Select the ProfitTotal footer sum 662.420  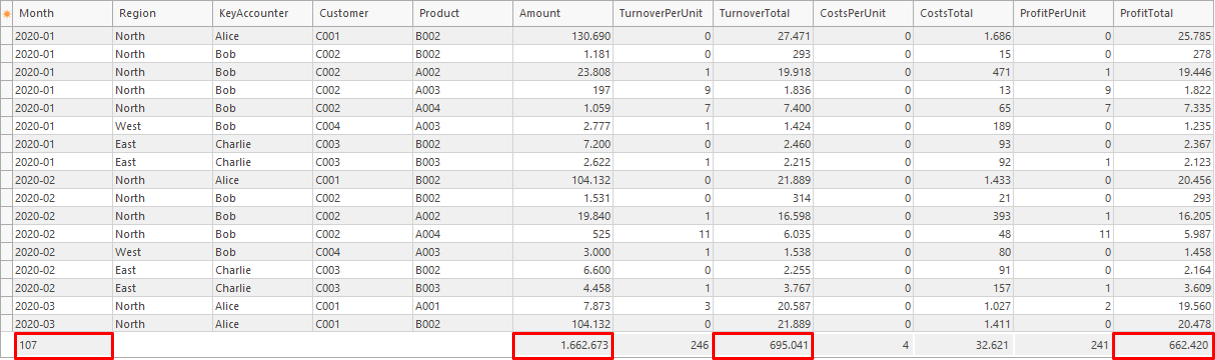tap(1163, 345)
